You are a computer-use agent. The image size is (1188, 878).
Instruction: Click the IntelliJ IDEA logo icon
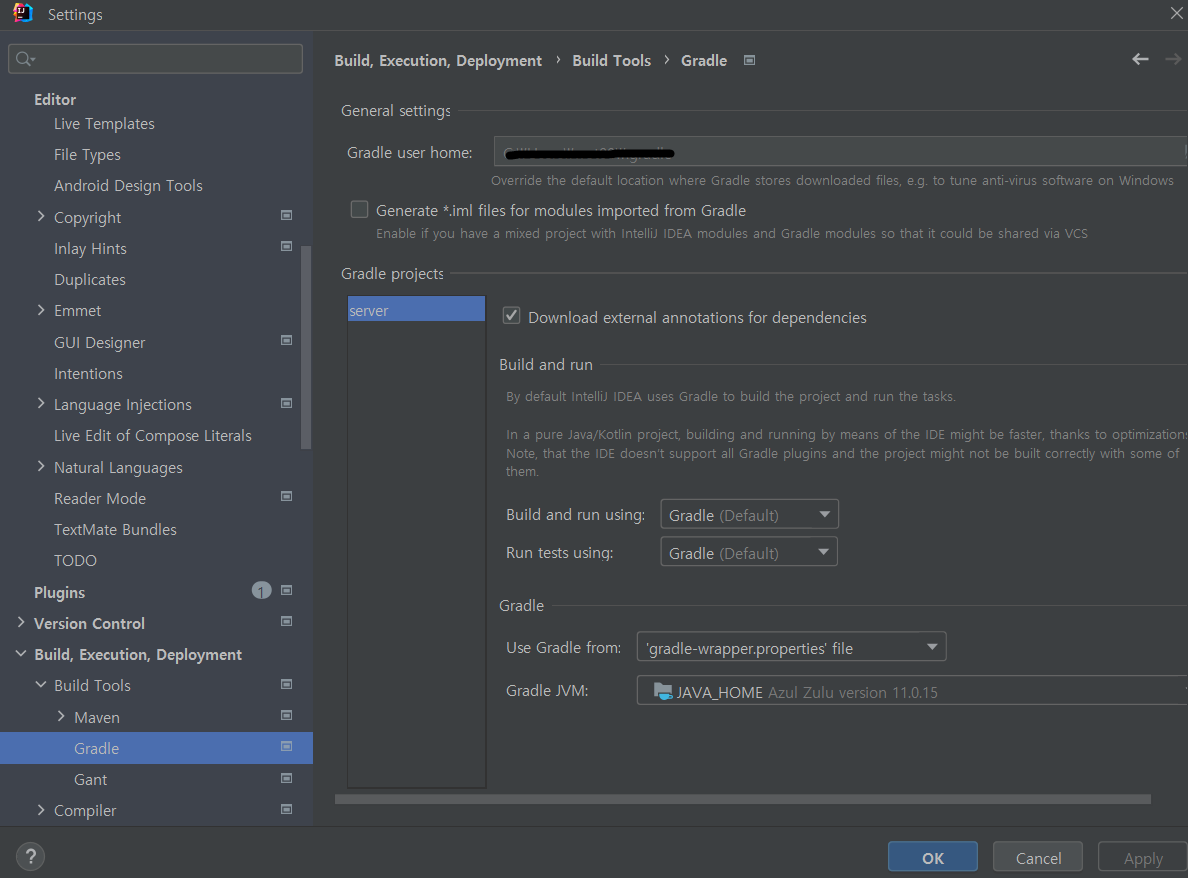point(23,13)
